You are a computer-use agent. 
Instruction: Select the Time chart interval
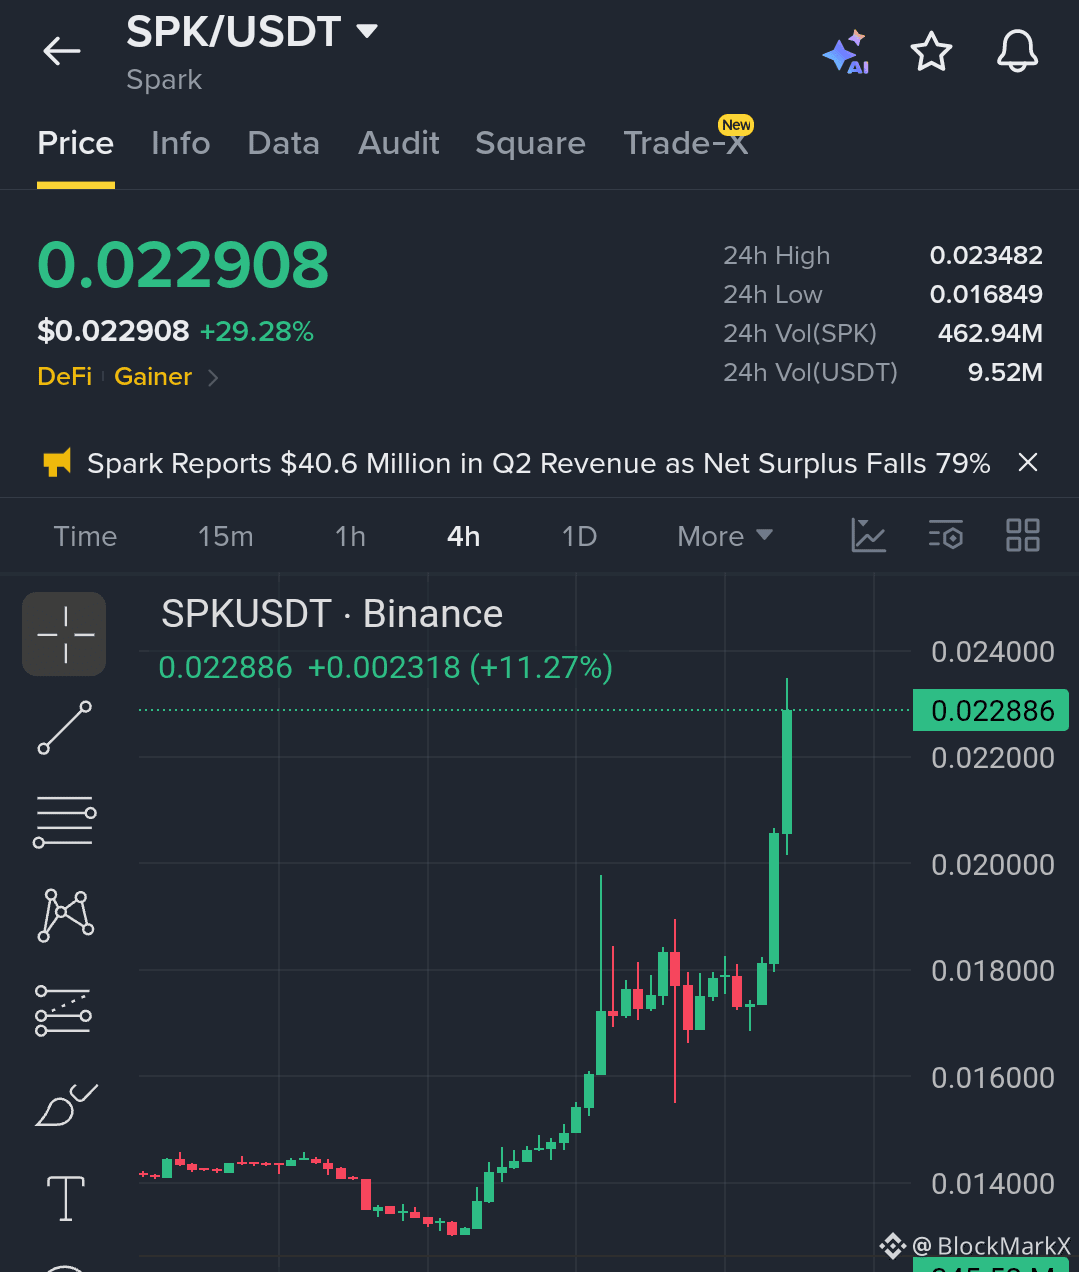tap(85, 537)
